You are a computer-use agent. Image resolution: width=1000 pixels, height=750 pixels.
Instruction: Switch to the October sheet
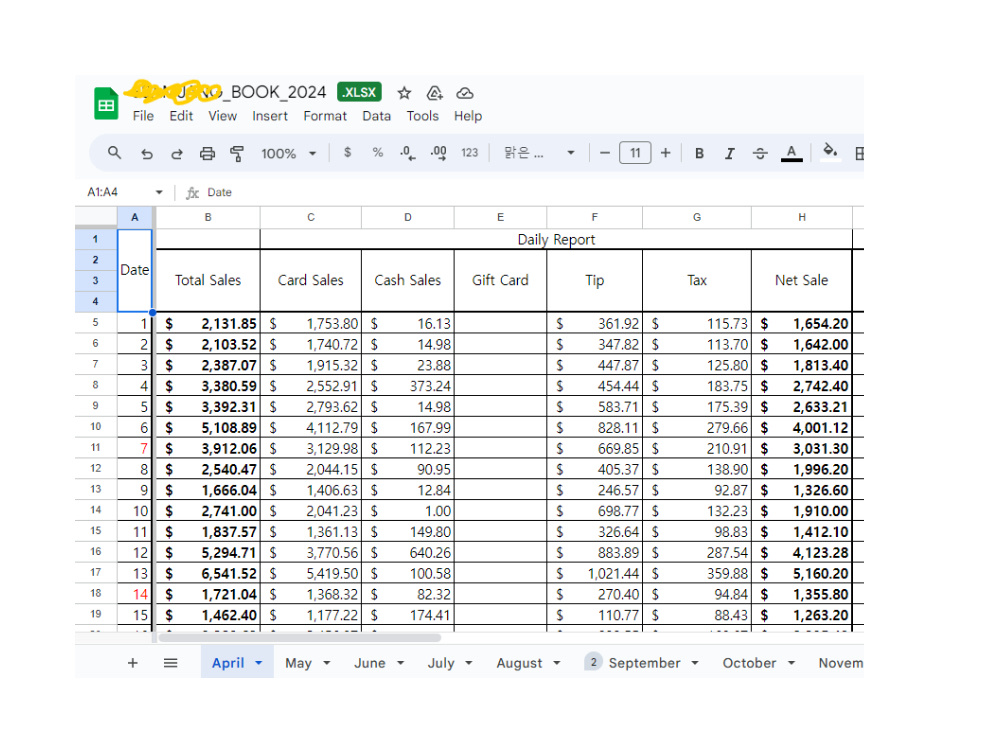(749, 663)
